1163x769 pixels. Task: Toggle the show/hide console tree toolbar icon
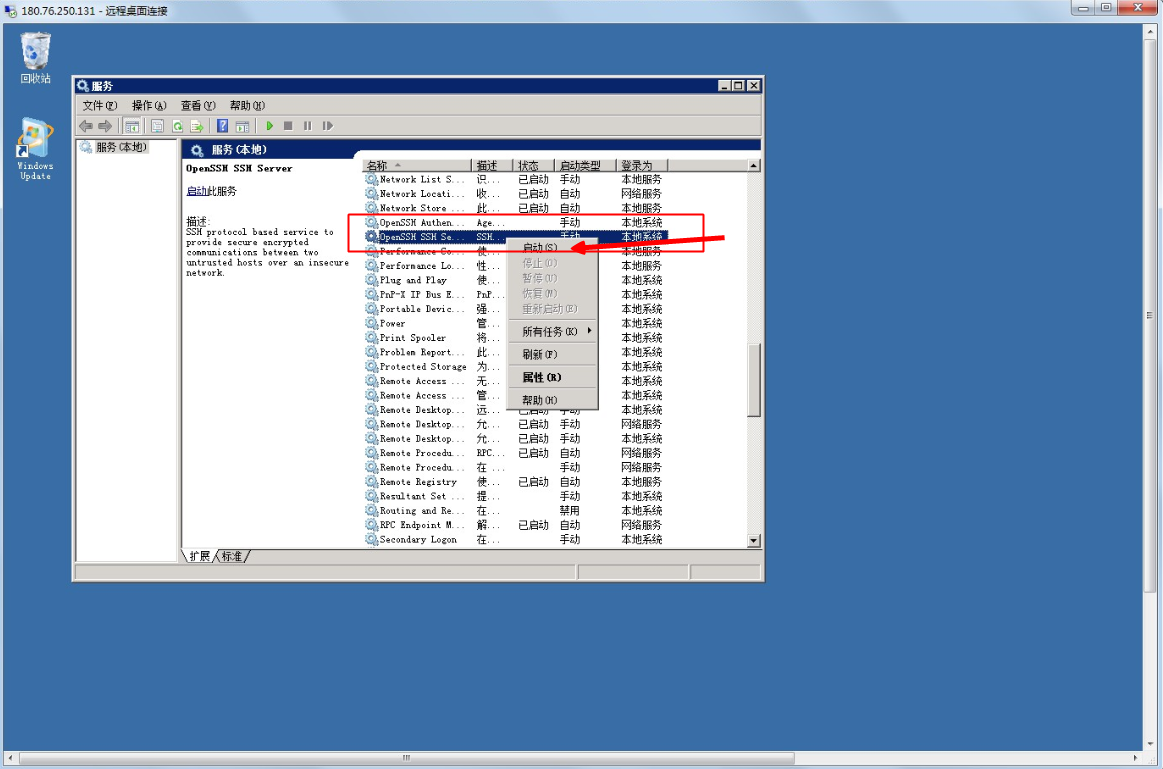(132, 126)
